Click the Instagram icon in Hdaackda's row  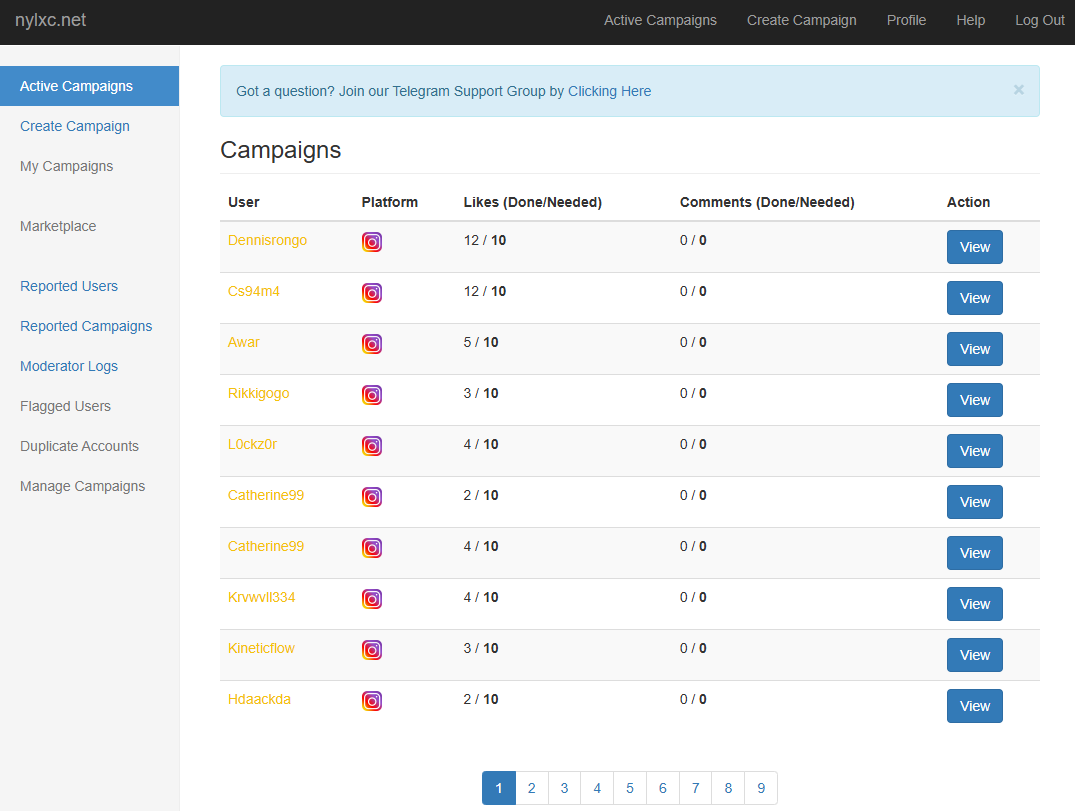pos(372,701)
